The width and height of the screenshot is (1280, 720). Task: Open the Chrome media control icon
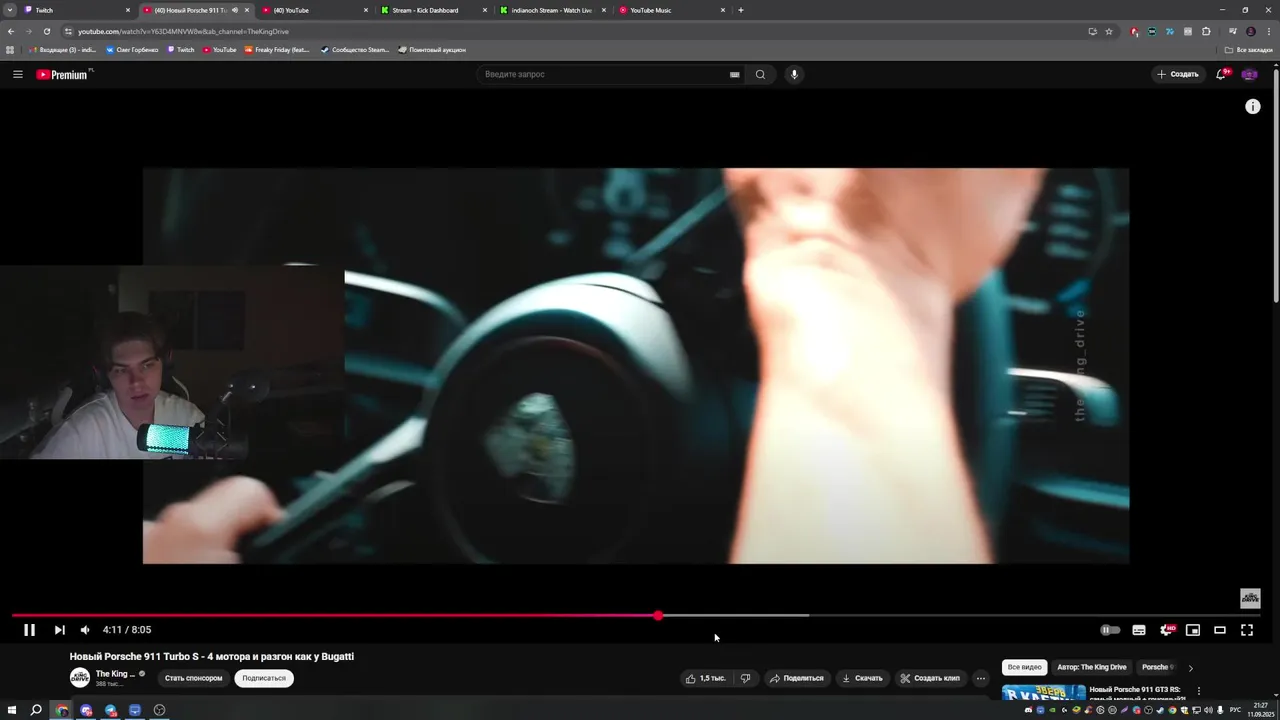[1233, 31]
